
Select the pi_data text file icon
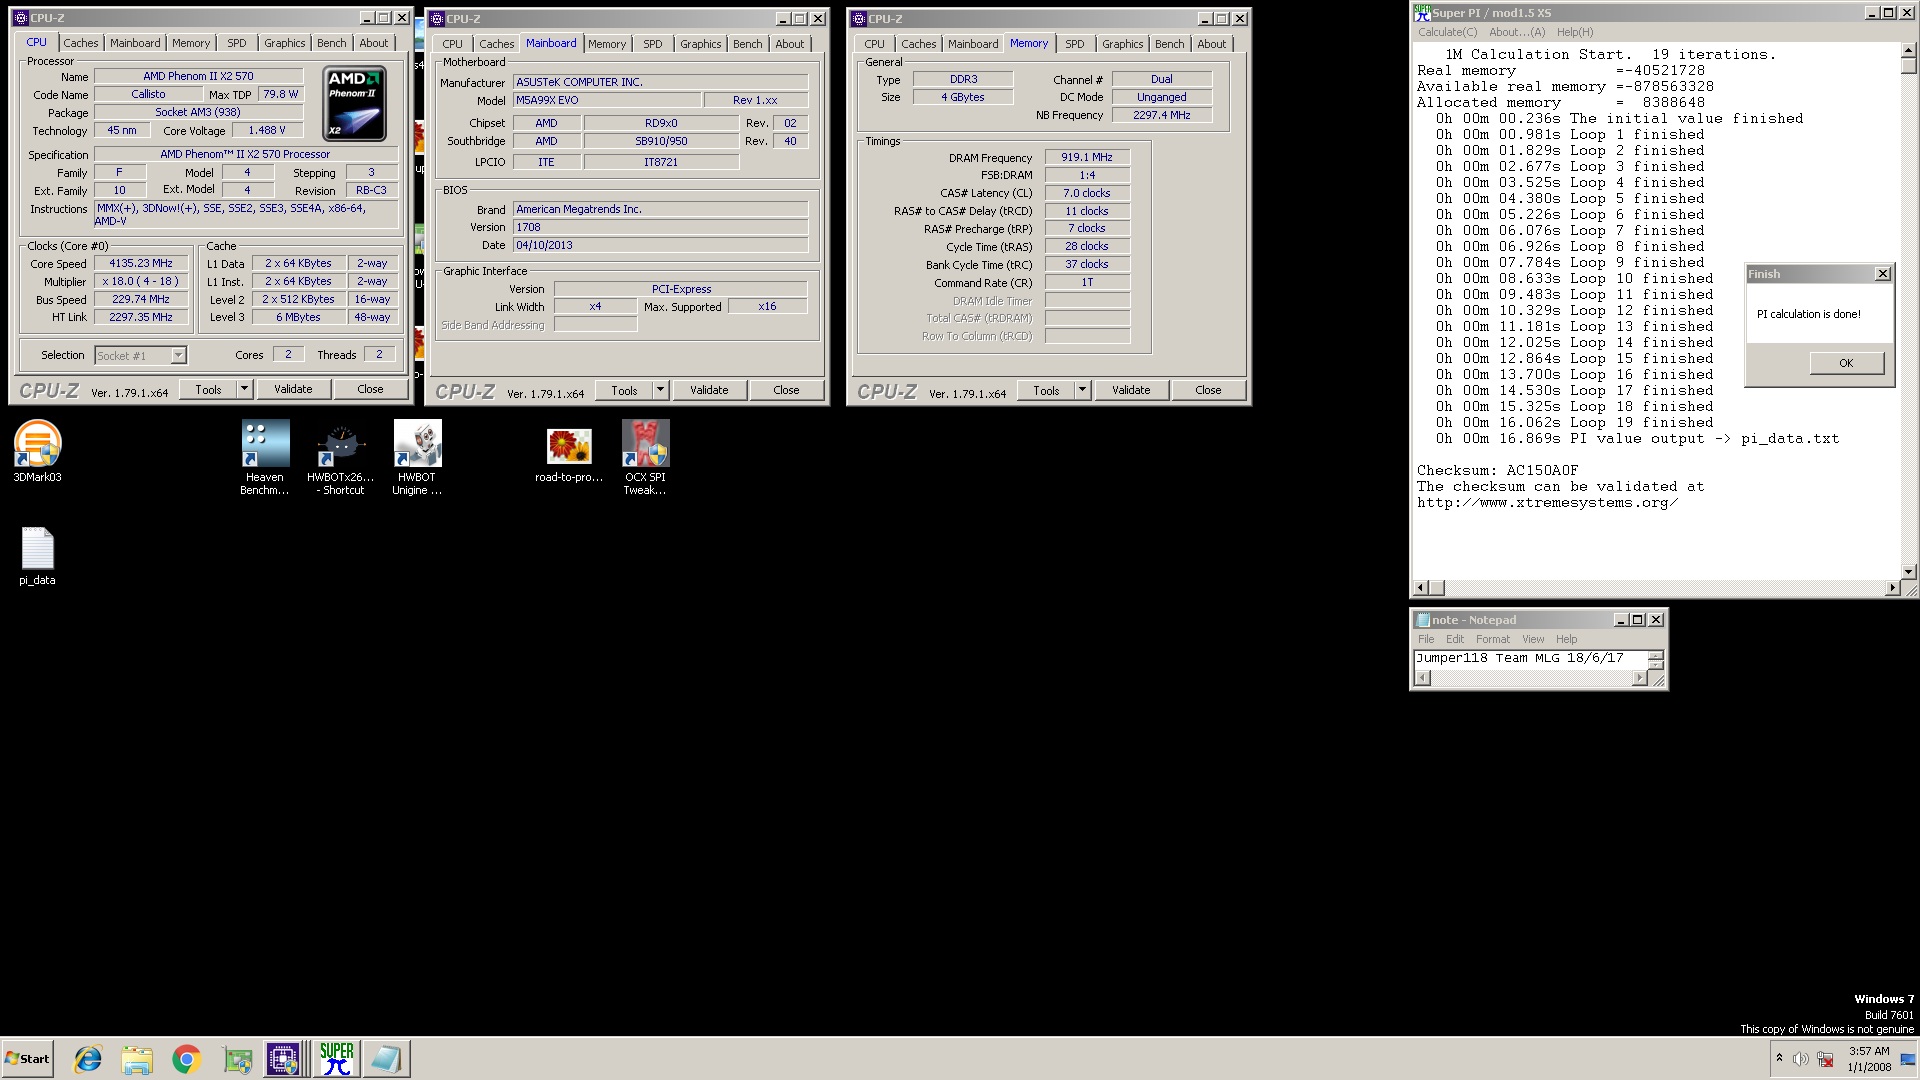coord(38,556)
